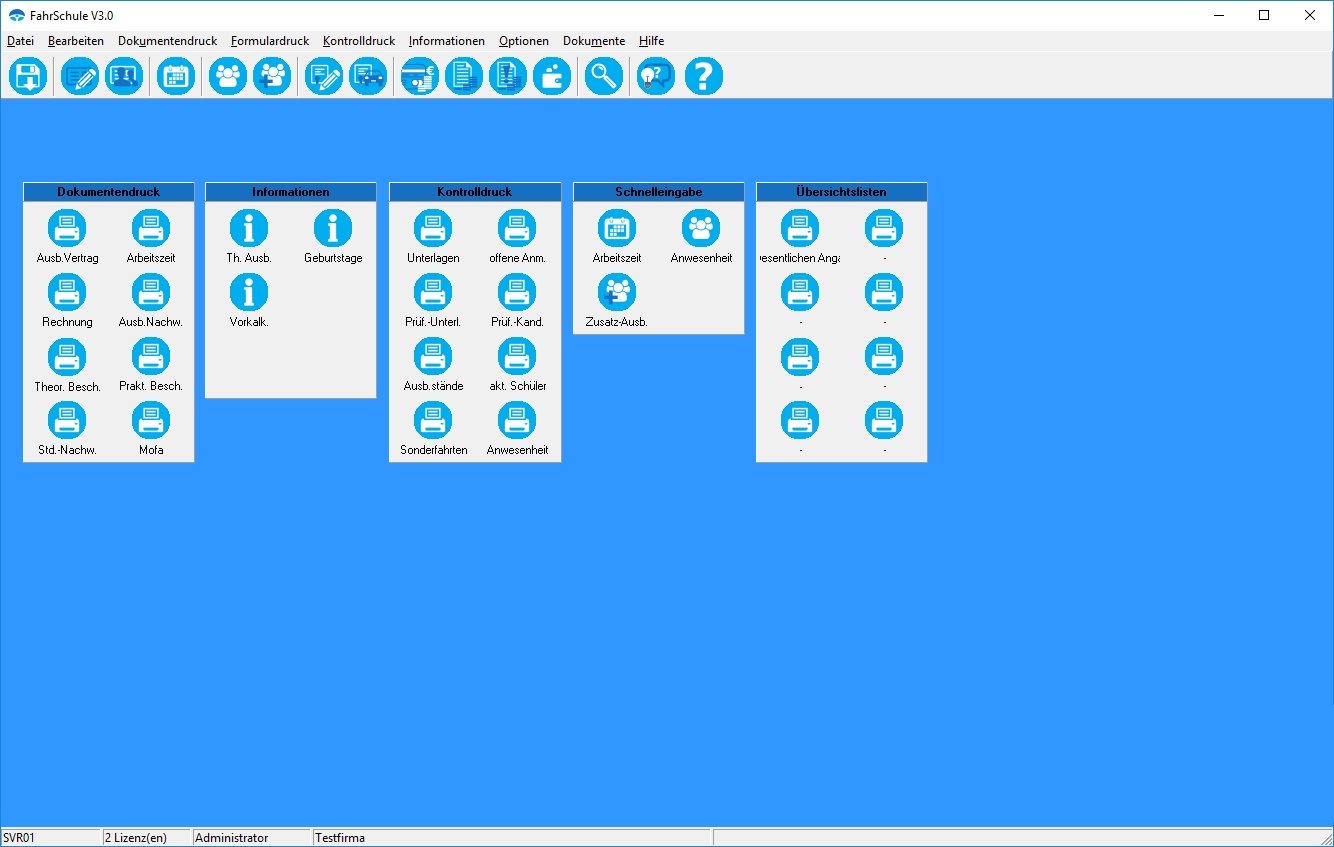Open the Optionen menu

pos(524,41)
